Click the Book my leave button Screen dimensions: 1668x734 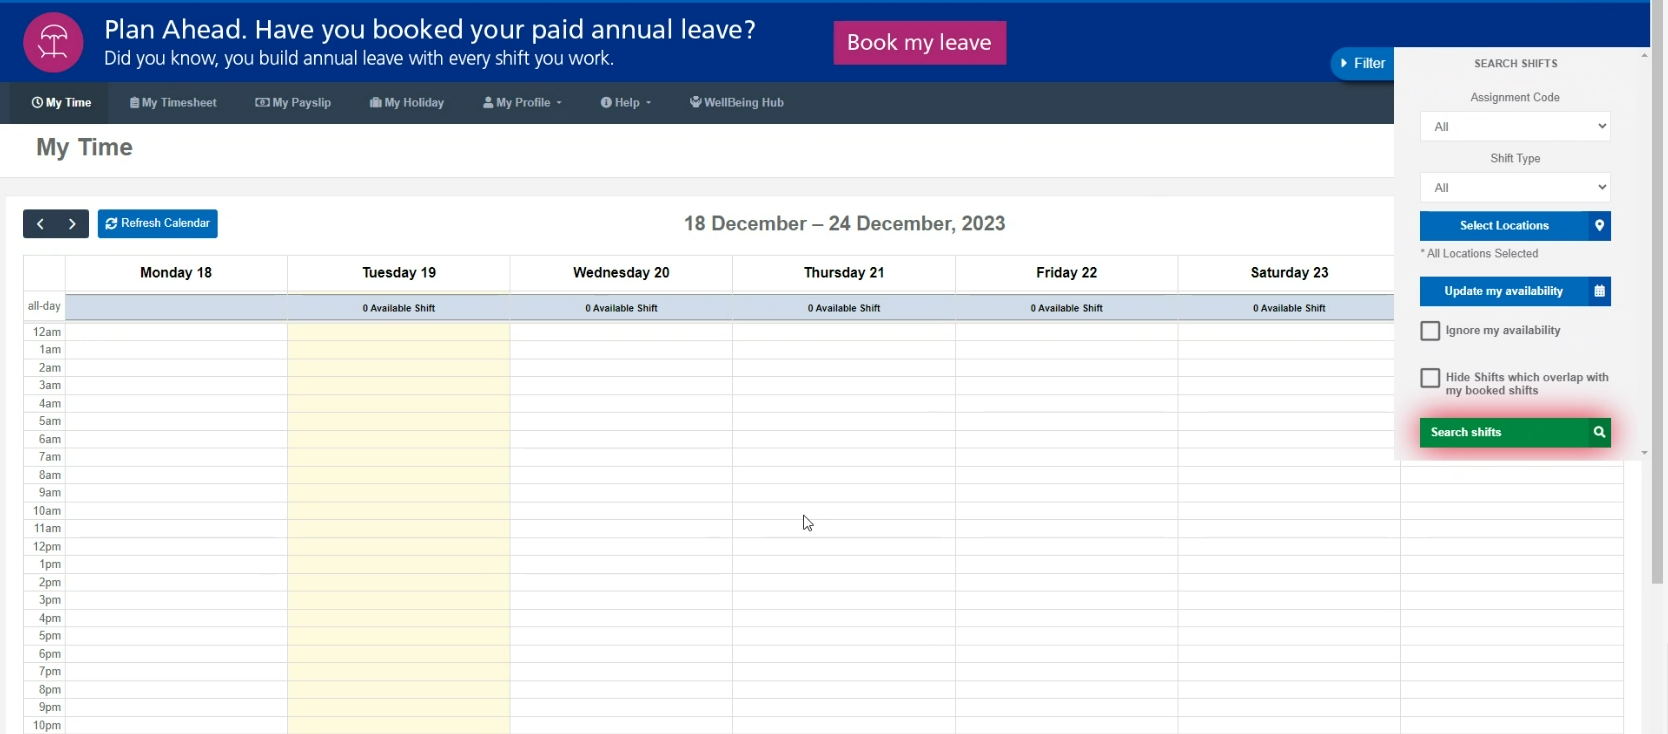tap(919, 43)
